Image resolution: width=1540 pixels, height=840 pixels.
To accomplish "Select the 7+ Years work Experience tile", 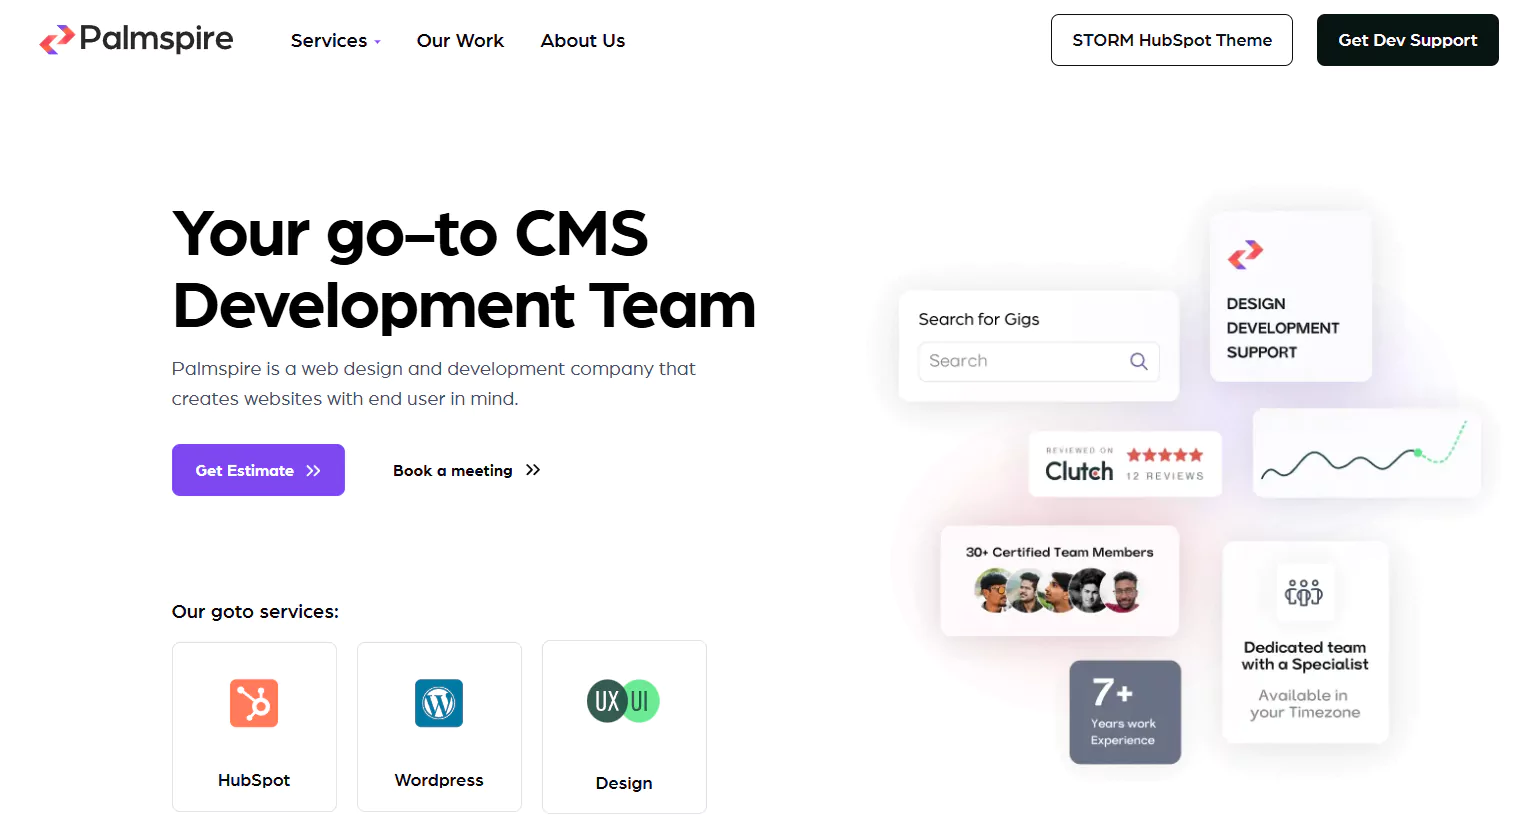I will pyautogui.click(x=1125, y=712).
